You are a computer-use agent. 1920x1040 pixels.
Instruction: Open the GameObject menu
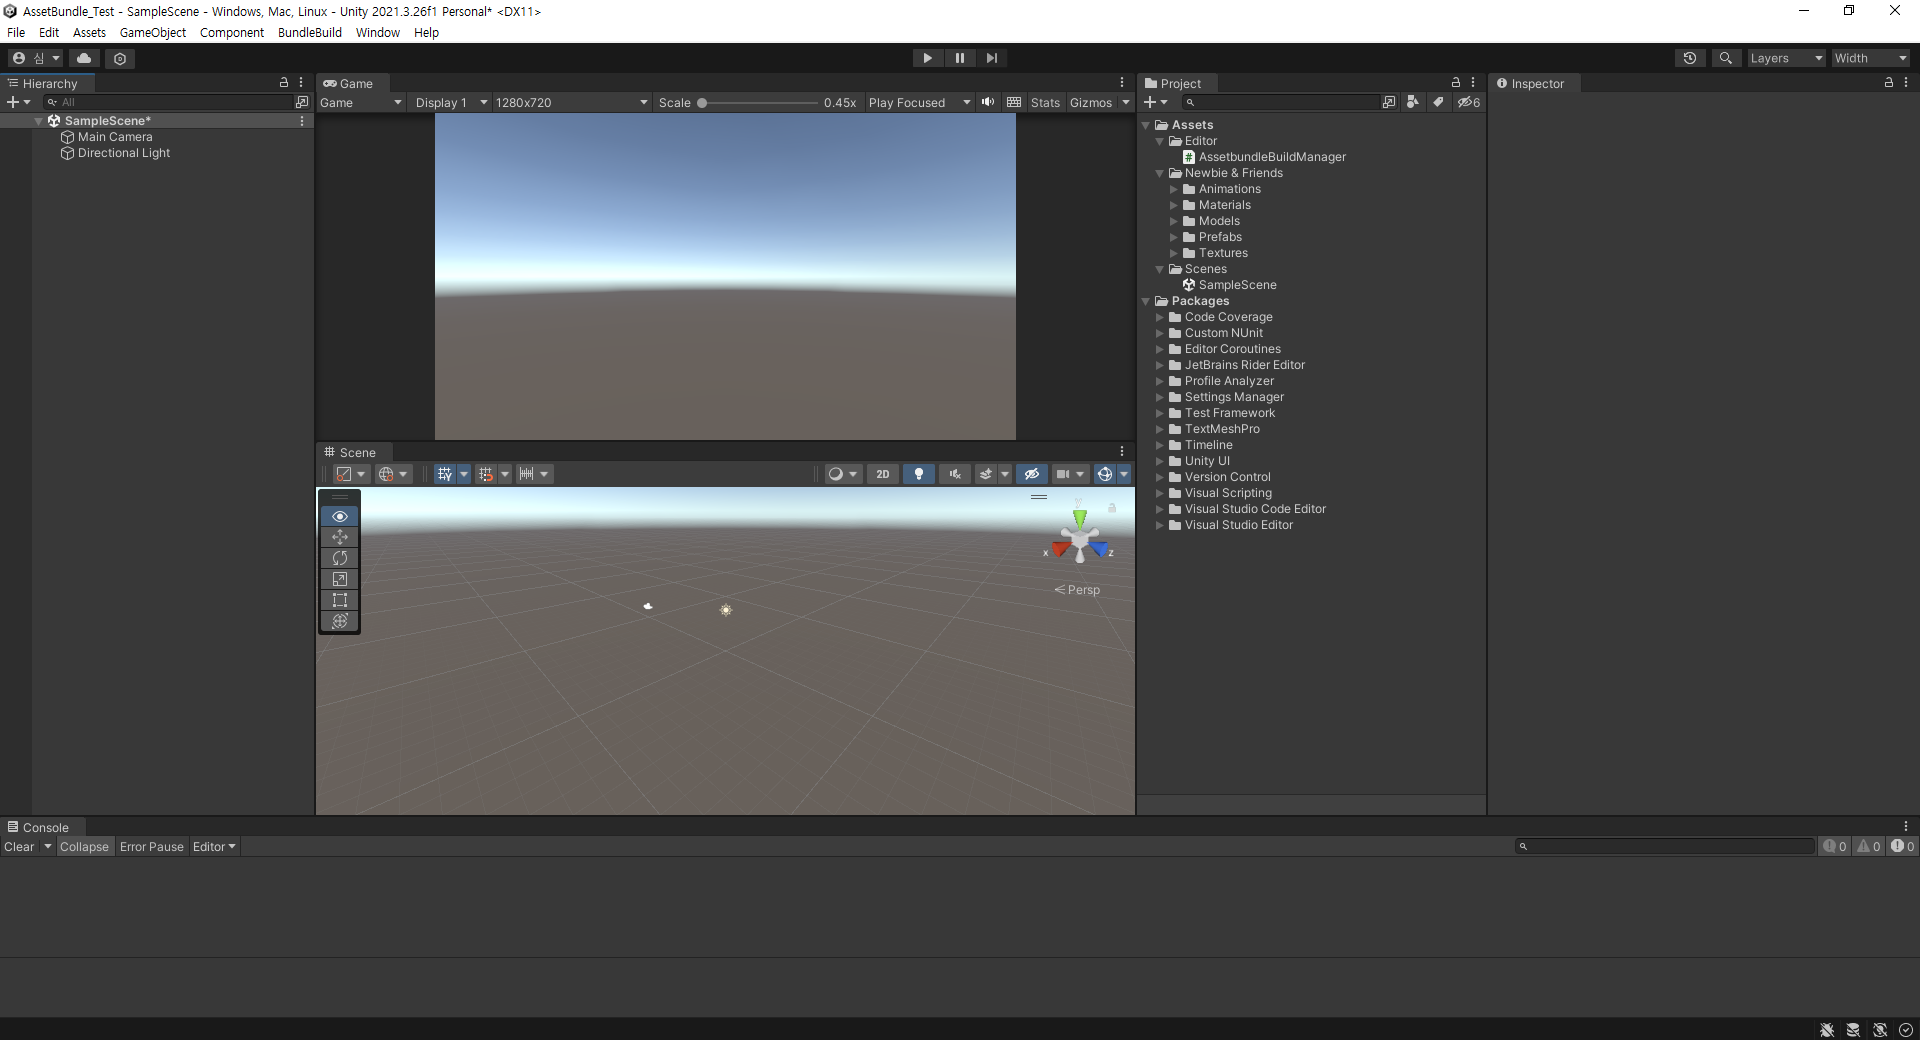click(x=152, y=32)
